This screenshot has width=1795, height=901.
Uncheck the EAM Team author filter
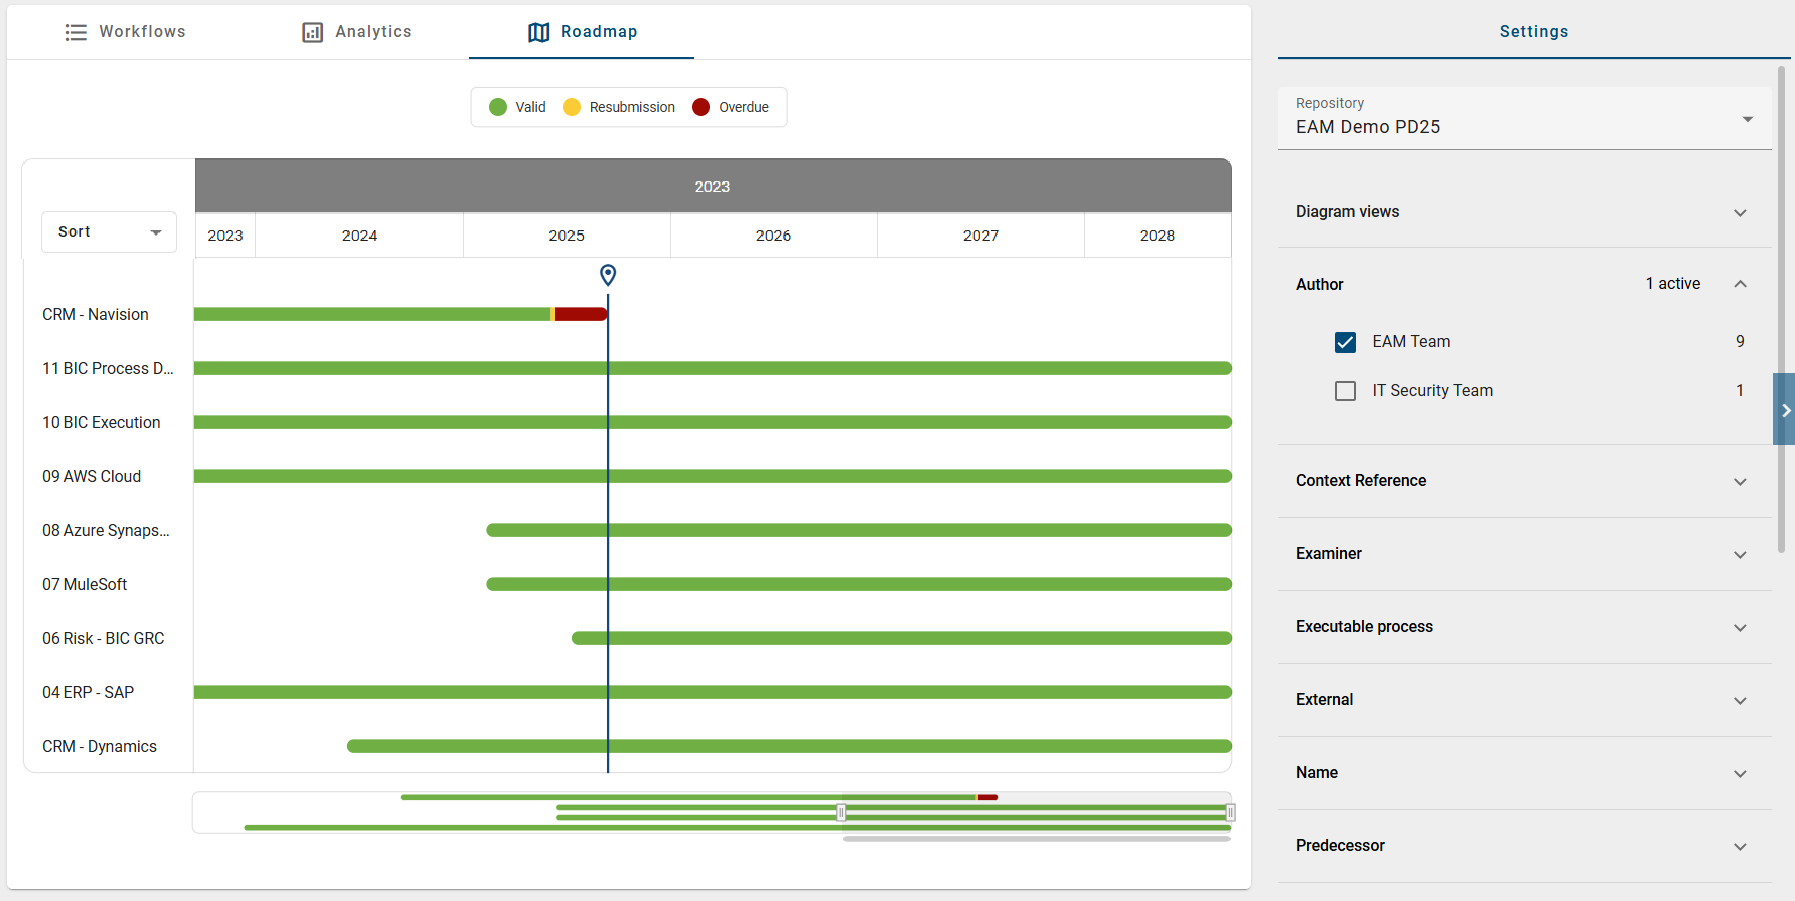point(1346,341)
